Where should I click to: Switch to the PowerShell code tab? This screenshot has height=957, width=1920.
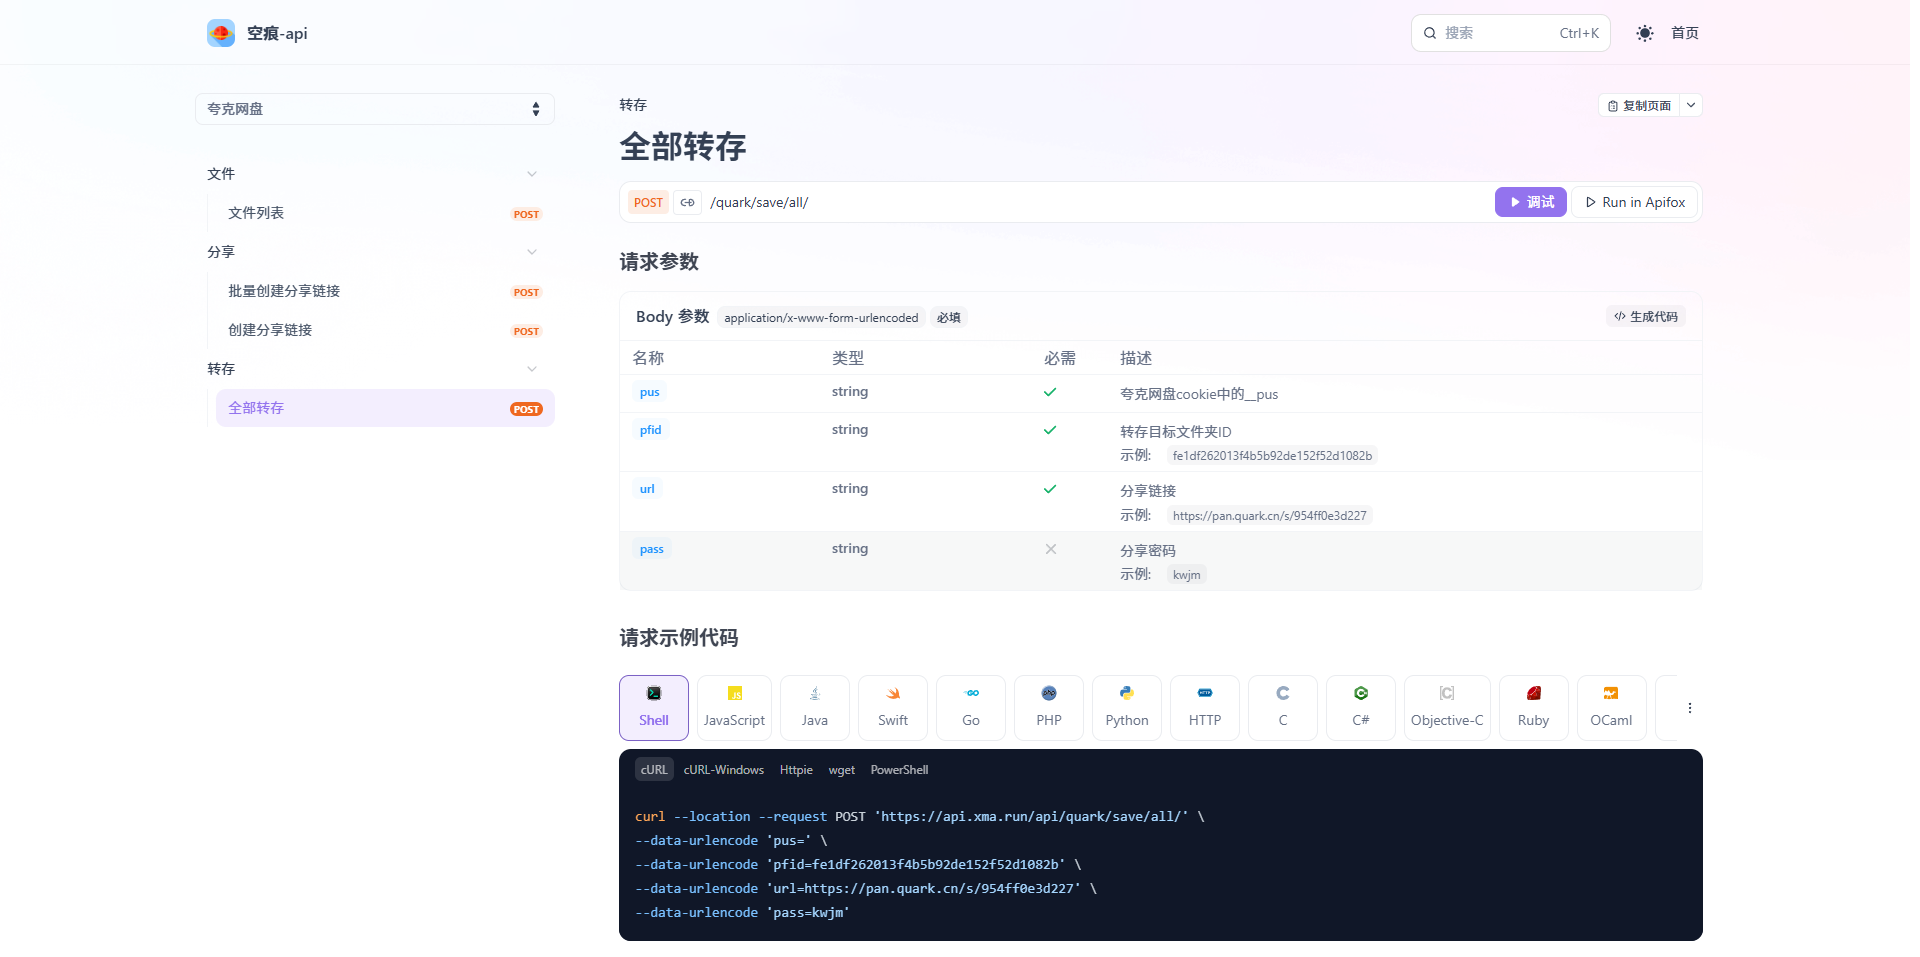(899, 769)
